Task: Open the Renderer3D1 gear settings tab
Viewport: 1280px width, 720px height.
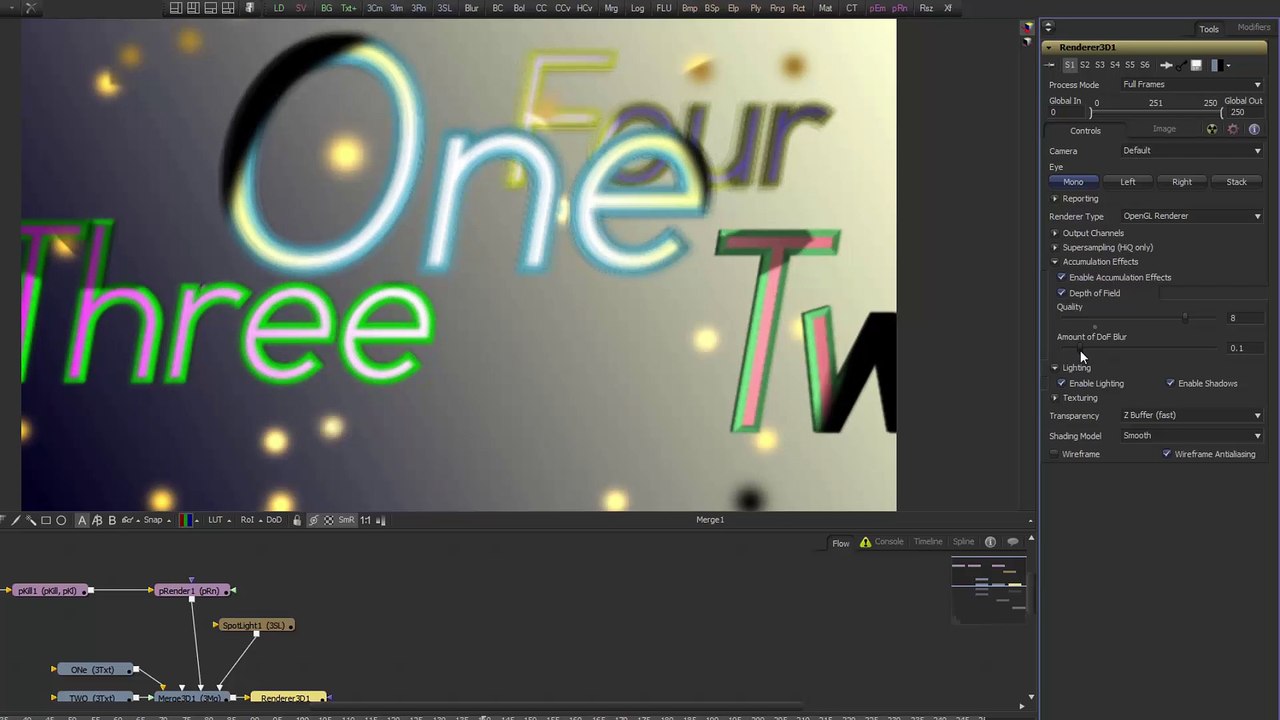Action: [1233, 130]
